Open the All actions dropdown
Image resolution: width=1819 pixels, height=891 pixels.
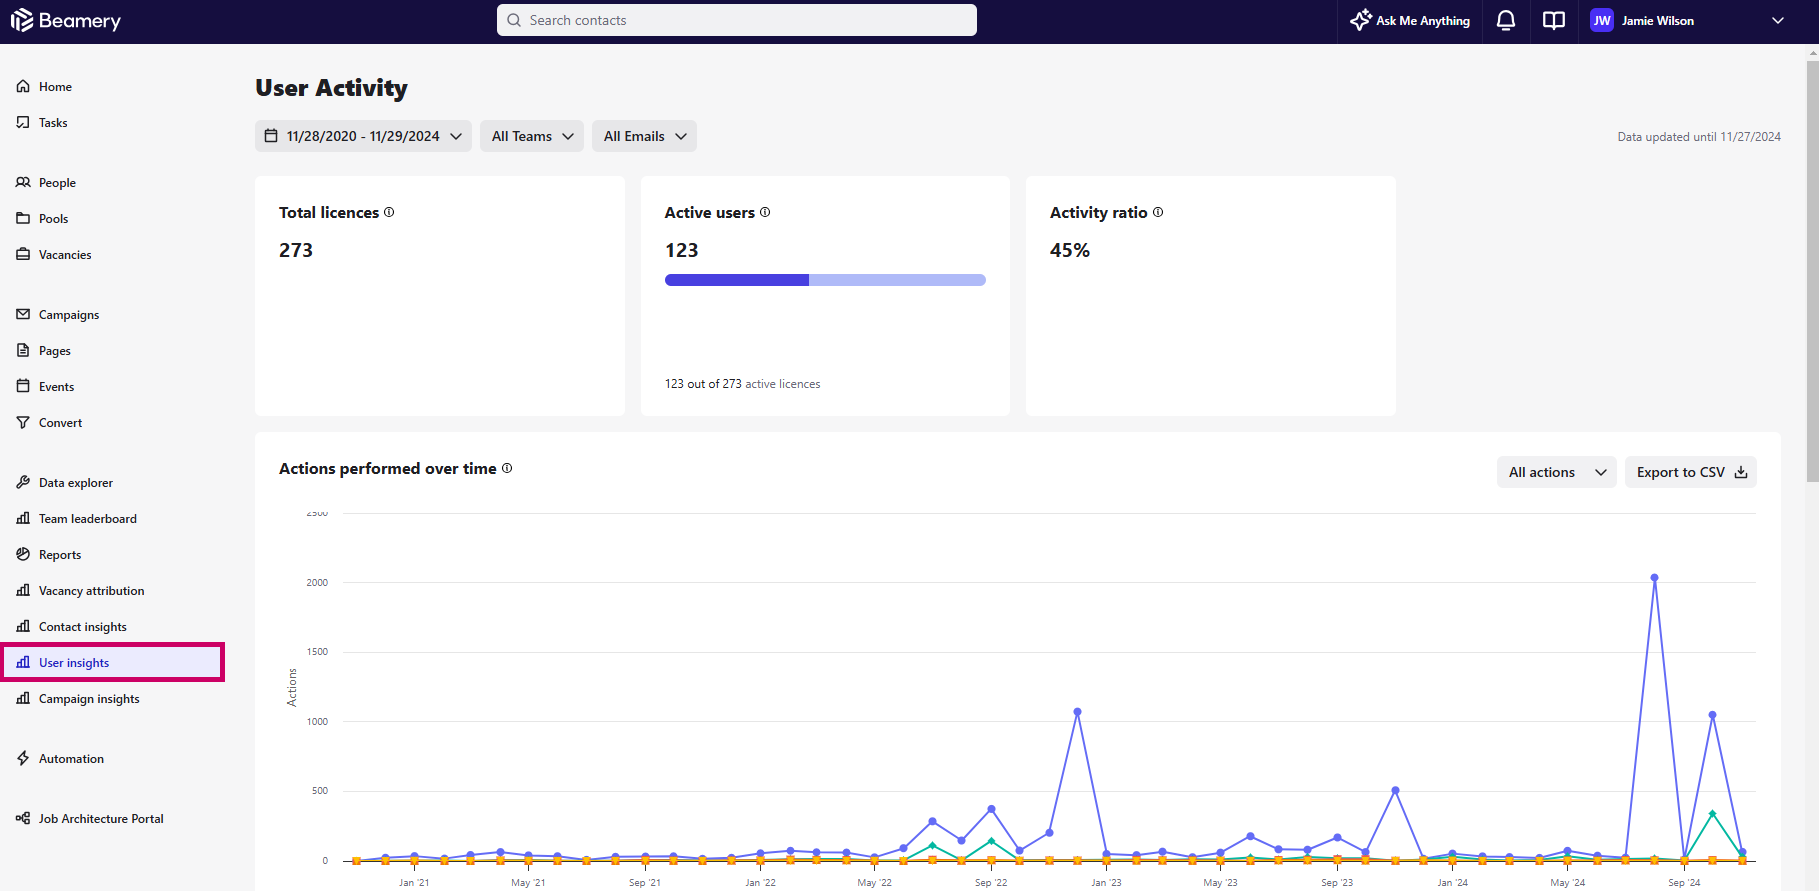pos(1556,472)
